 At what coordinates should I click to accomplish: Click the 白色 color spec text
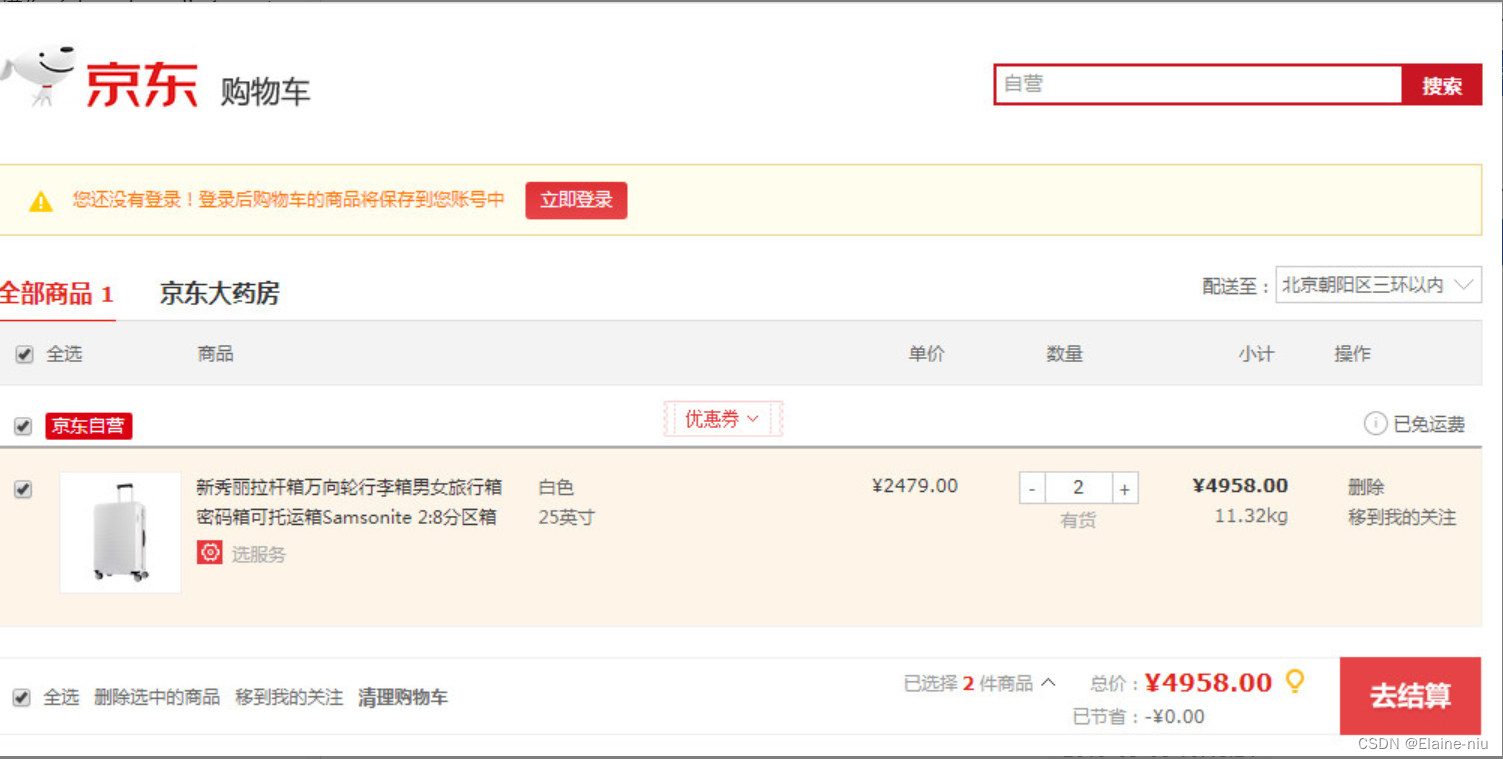coord(556,487)
